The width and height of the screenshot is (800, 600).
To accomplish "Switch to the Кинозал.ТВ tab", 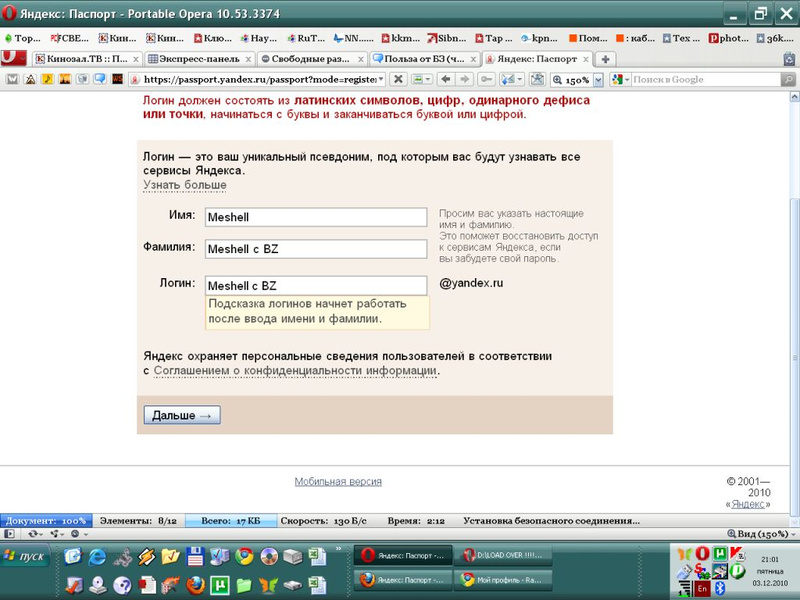I will pos(86,59).
